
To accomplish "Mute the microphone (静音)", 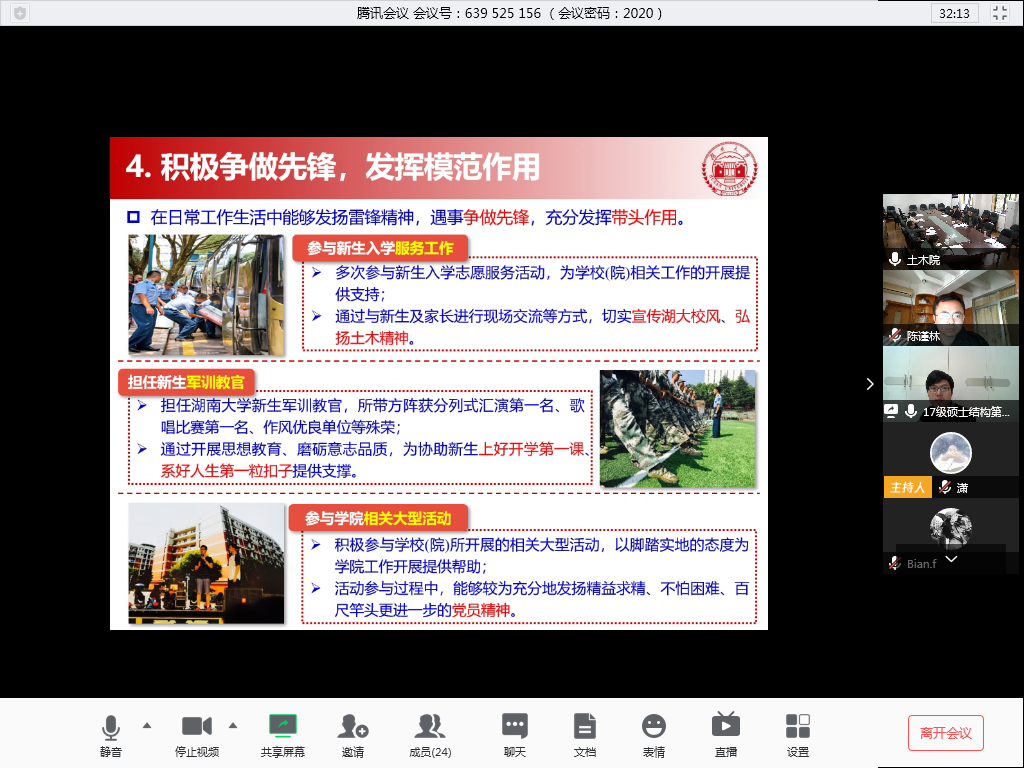I will pos(111,733).
